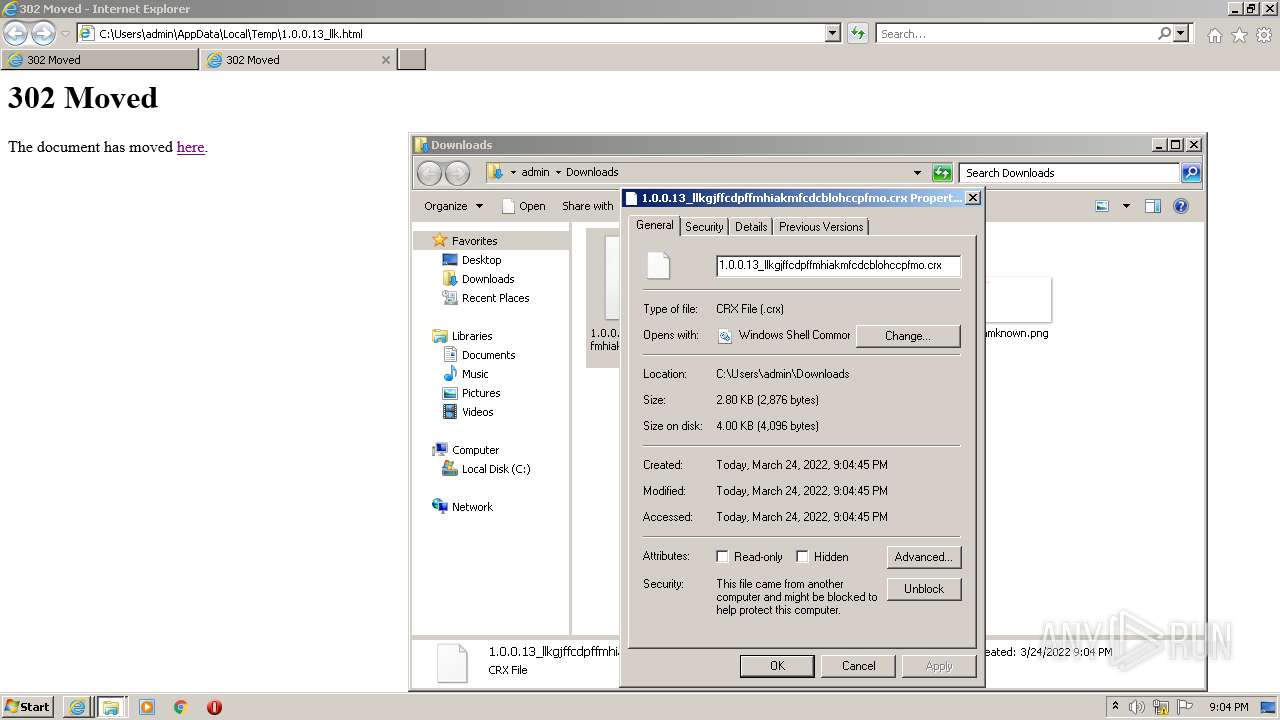The image size is (1280, 720).
Task: Open the IE address bar dropdown arrow
Action: pyautogui.click(x=833, y=33)
